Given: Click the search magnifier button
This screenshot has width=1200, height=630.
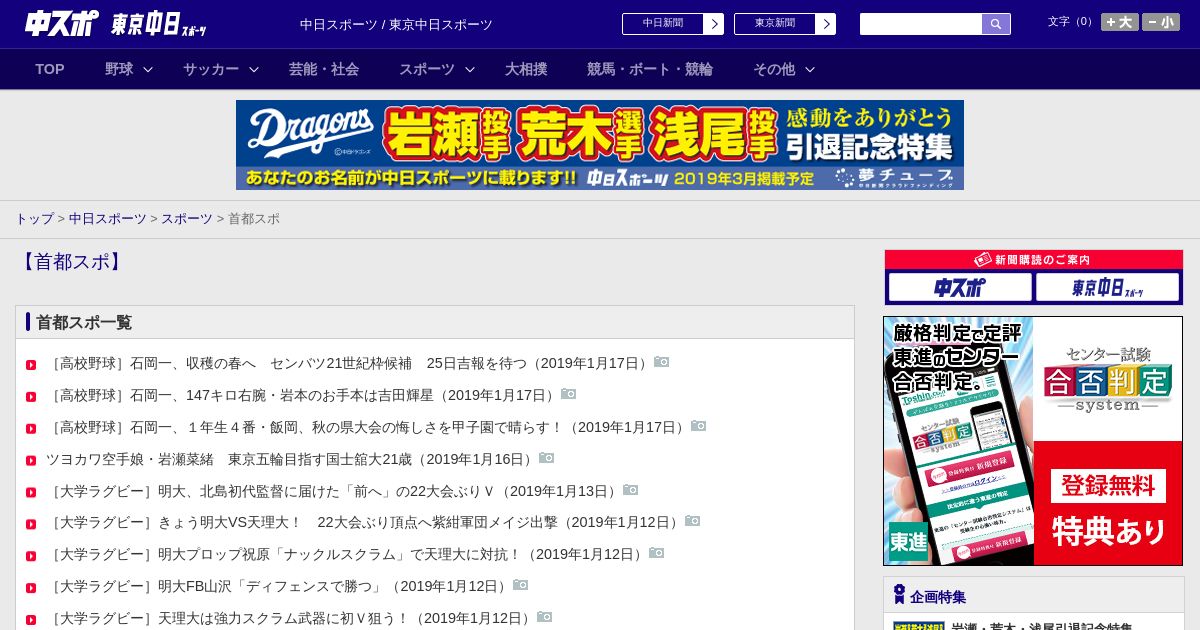Looking at the screenshot, I should tap(996, 24).
